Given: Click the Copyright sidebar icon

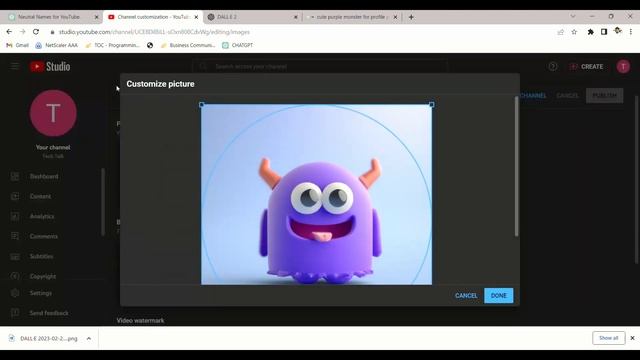Looking at the screenshot, I should pyautogui.click(x=15, y=276).
